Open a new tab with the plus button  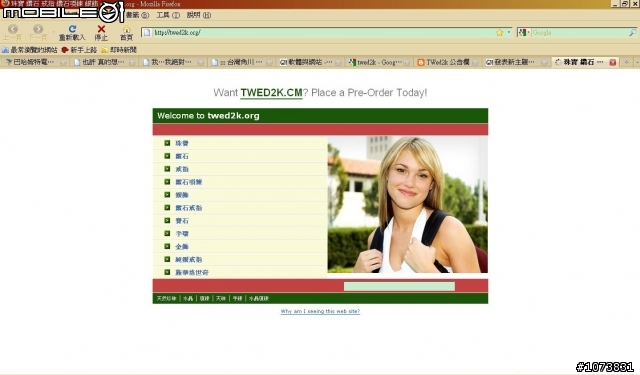tap(627, 62)
